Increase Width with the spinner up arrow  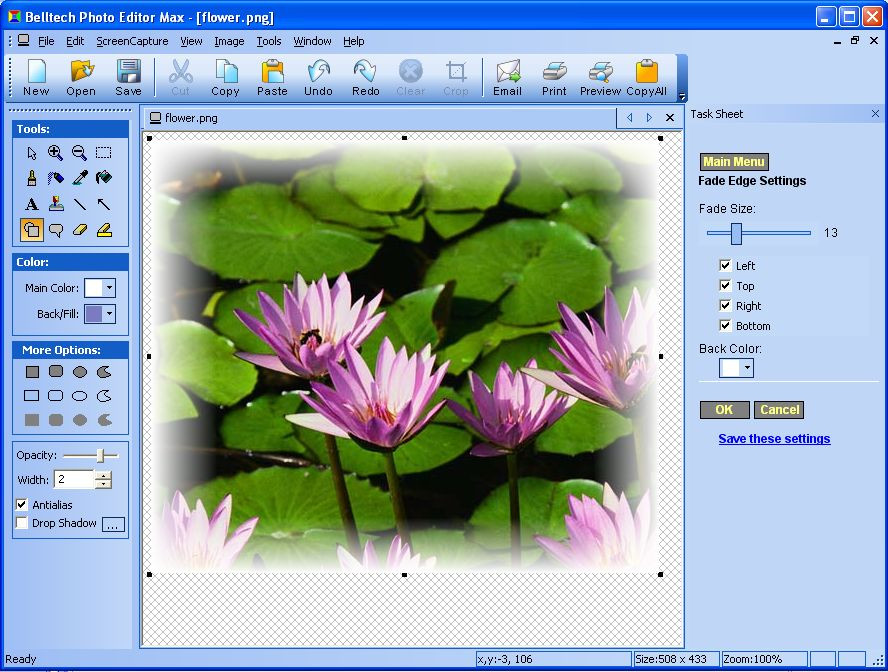[x=103, y=475]
